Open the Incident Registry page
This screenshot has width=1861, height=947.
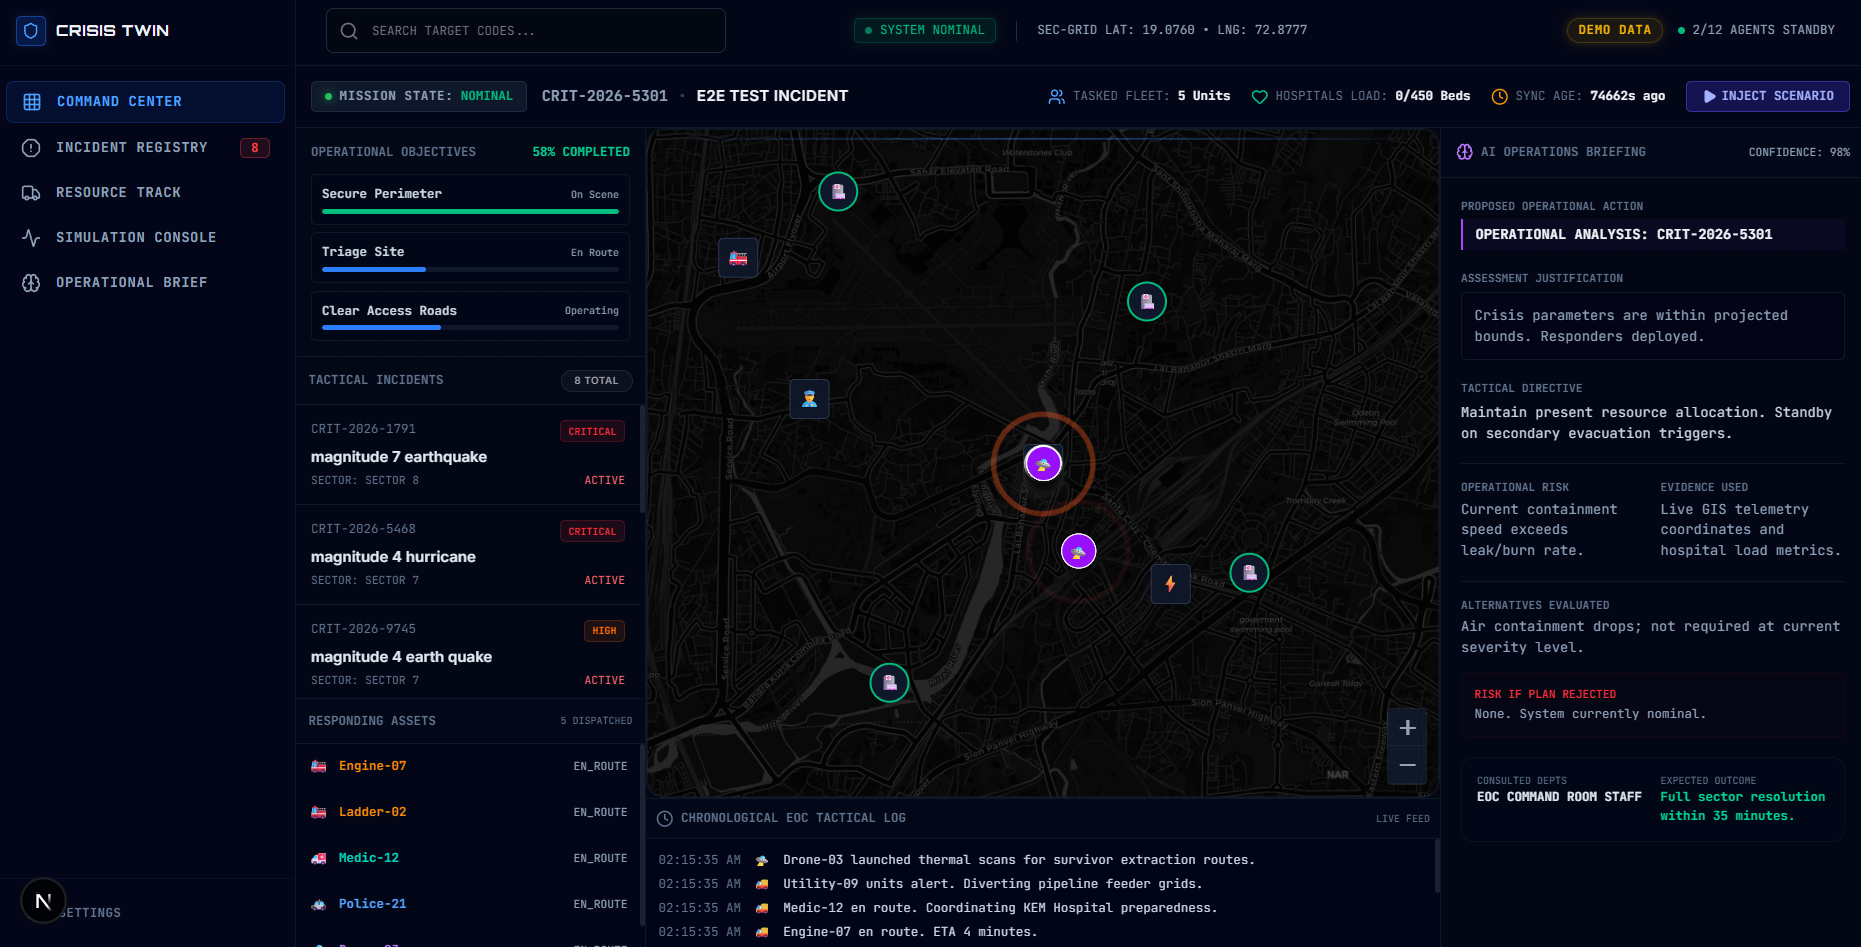145,148
